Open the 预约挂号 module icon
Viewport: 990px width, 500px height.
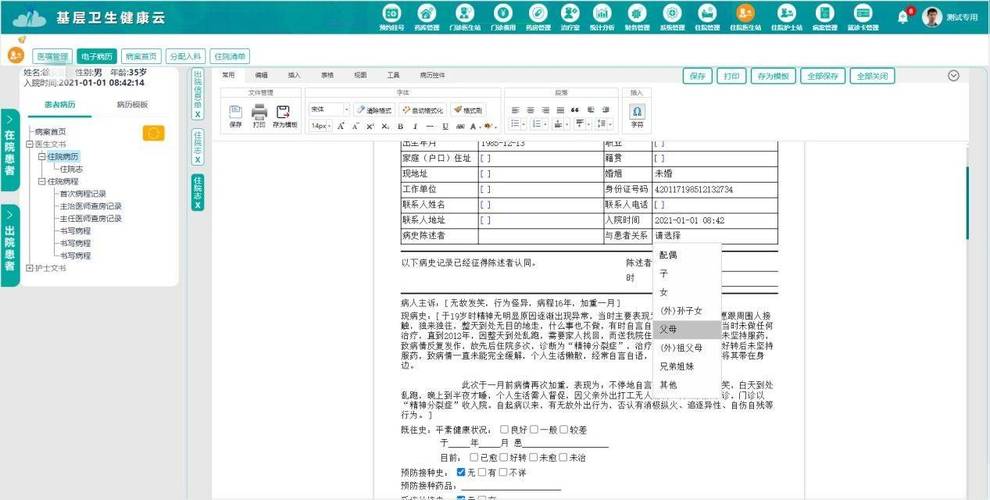click(x=392, y=13)
